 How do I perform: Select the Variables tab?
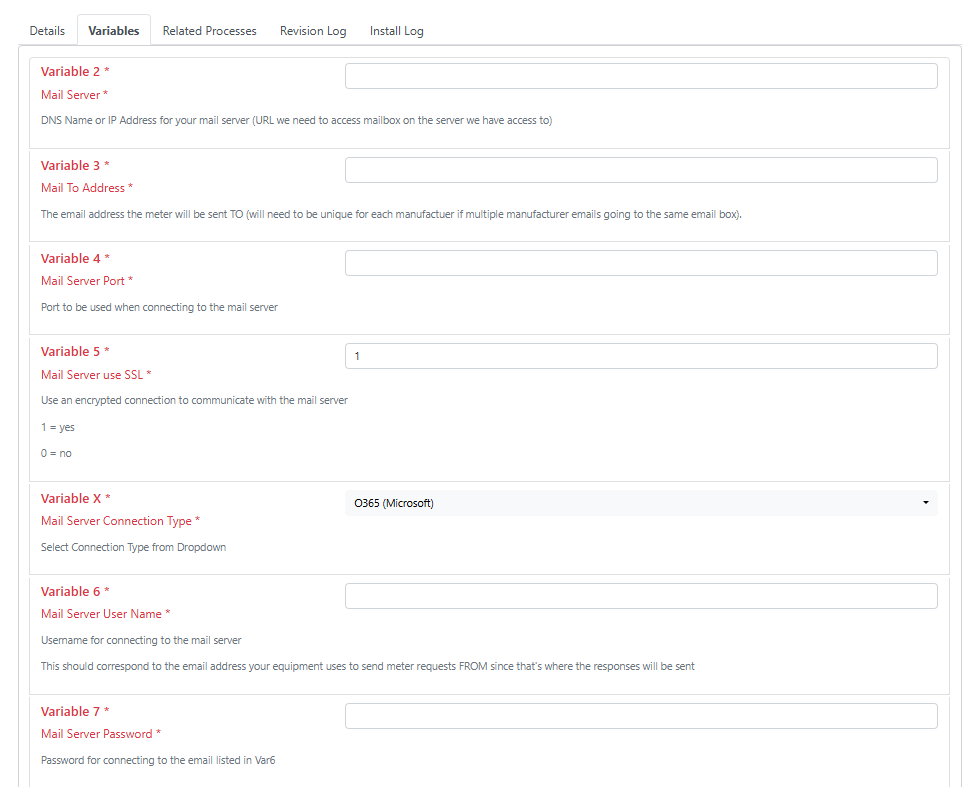114,31
